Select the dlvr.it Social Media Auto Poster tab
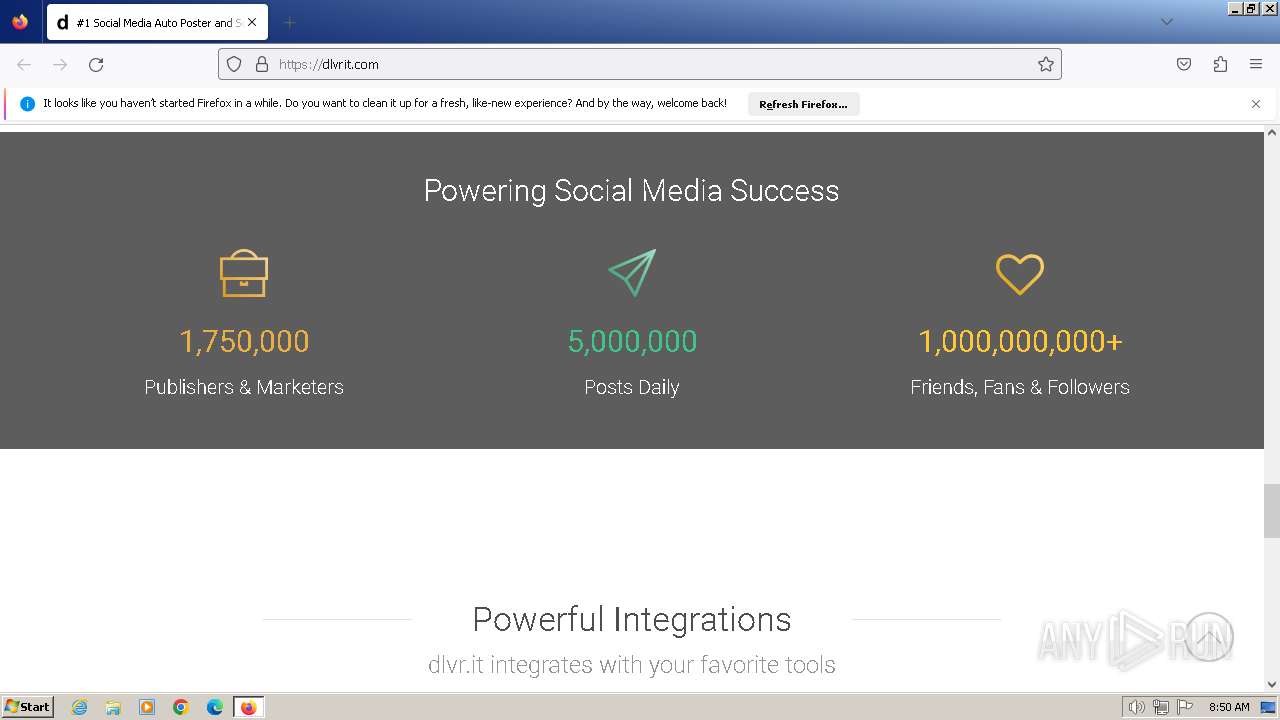 157,22
